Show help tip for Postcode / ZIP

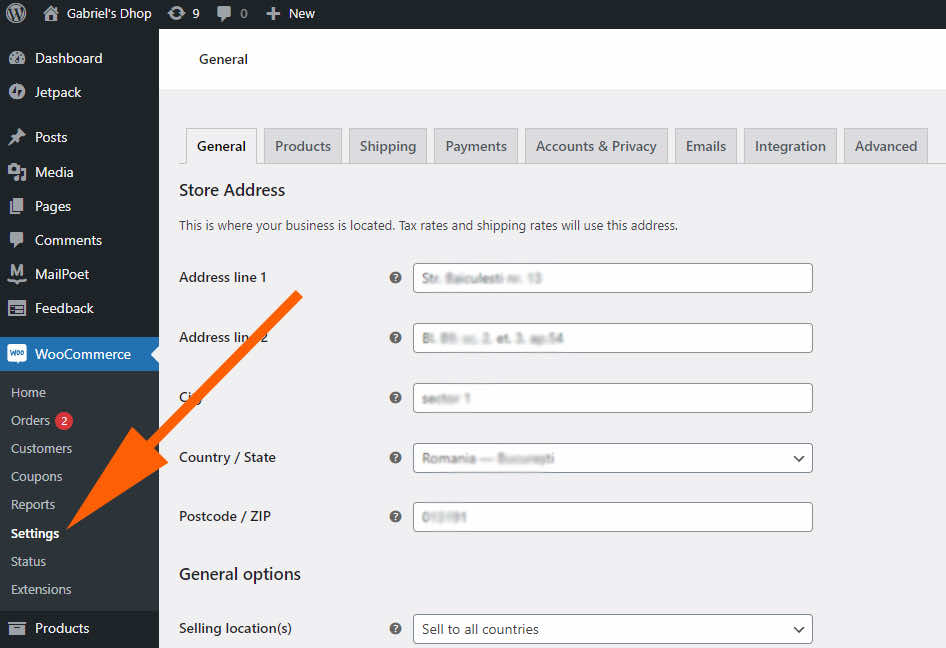(395, 516)
